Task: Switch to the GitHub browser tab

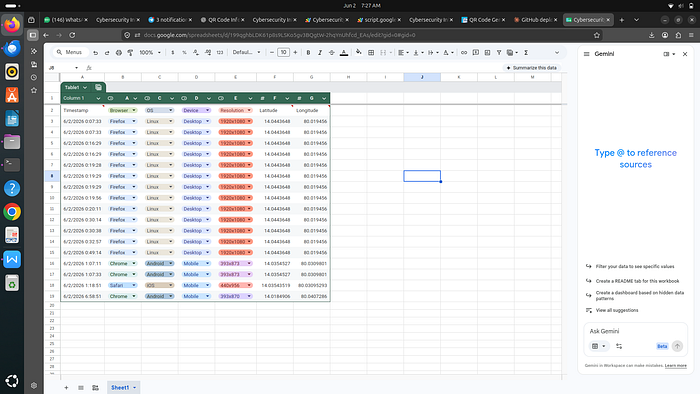Action: pyautogui.click(x=536, y=20)
